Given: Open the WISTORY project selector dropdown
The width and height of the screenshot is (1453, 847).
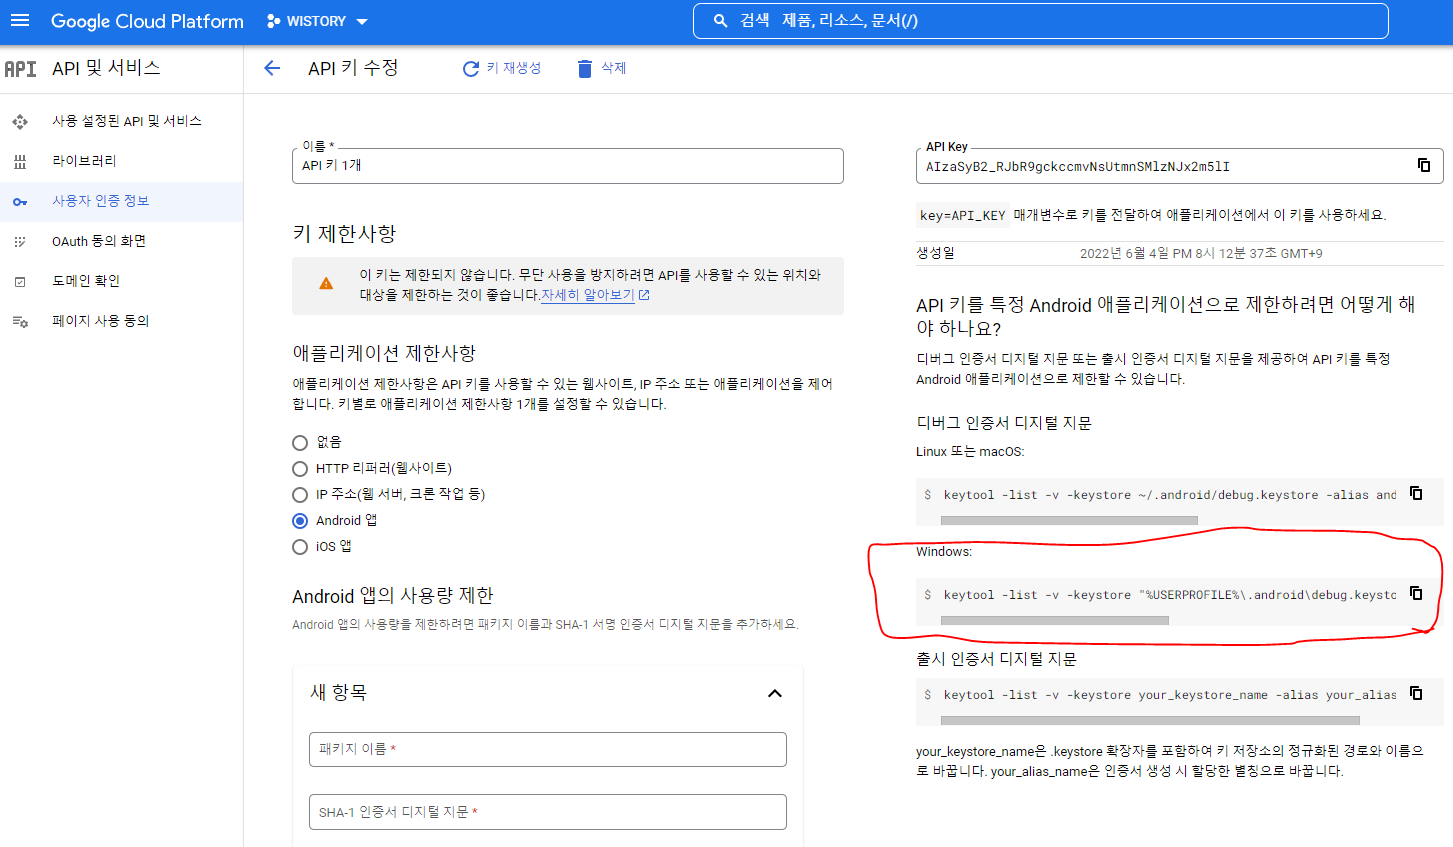Looking at the screenshot, I should click(x=317, y=21).
